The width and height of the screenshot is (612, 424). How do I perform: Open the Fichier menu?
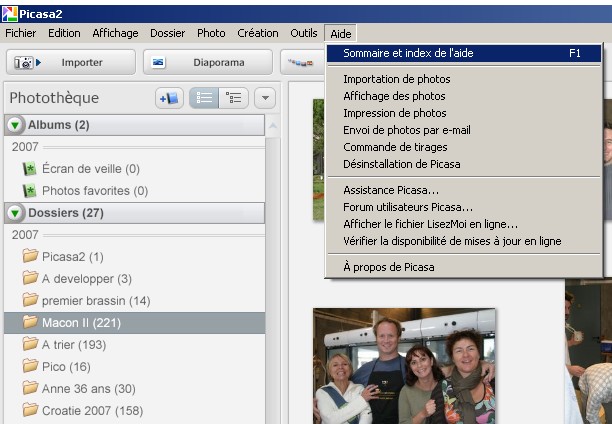point(21,33)
